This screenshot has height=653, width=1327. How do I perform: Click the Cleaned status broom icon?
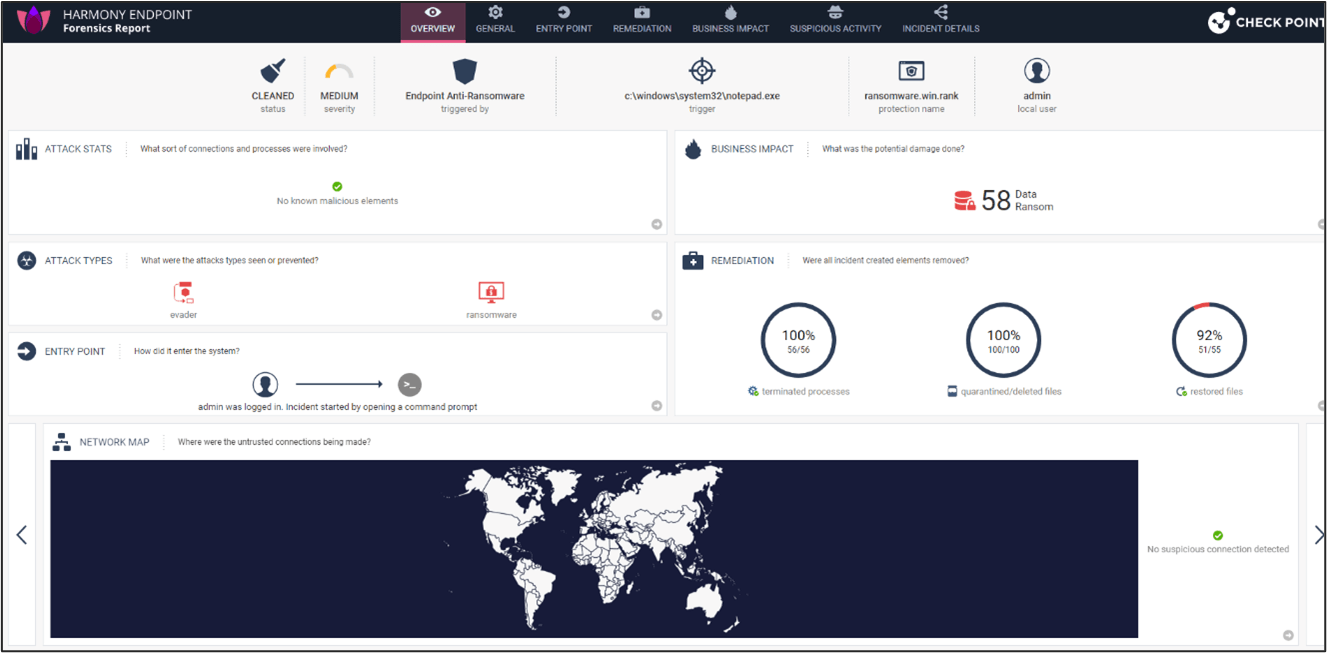tap(273, 72)
